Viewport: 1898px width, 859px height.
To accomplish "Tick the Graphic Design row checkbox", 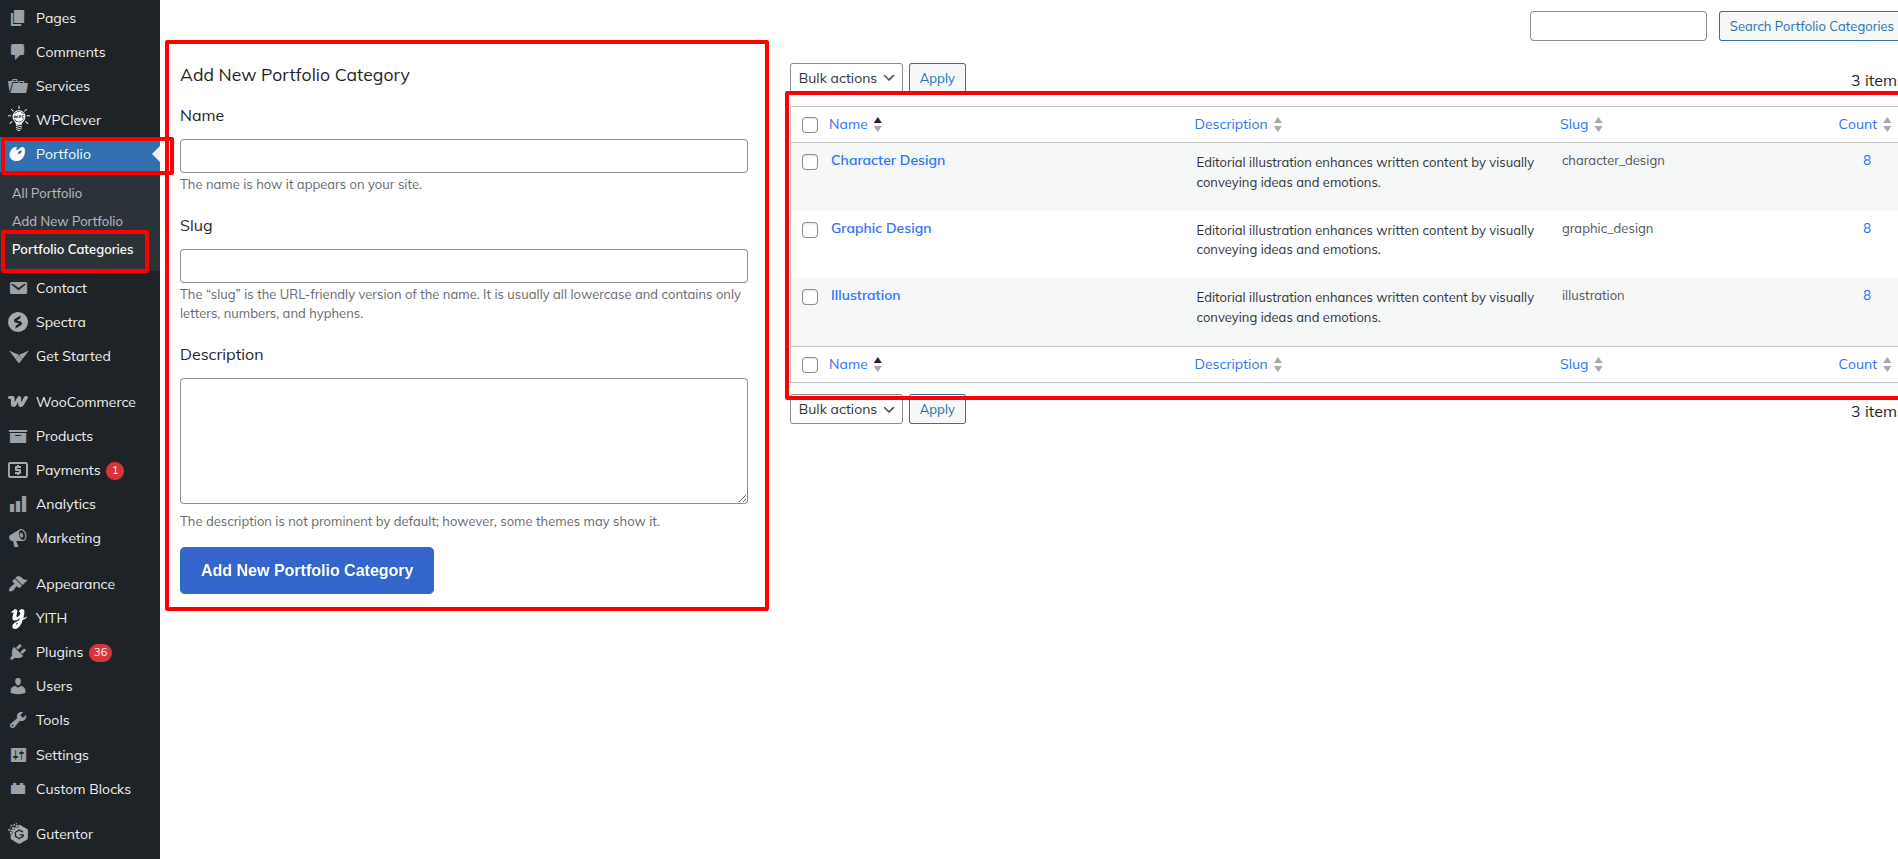I will pyautogui.click(x=810, y=230).
